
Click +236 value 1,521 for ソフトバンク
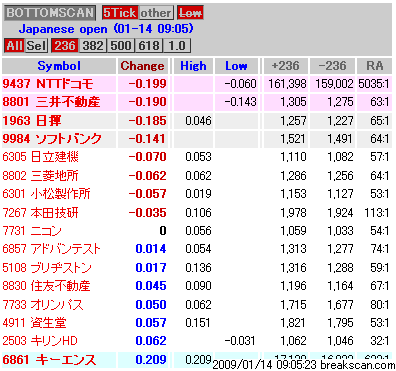[x=293, y=138]
